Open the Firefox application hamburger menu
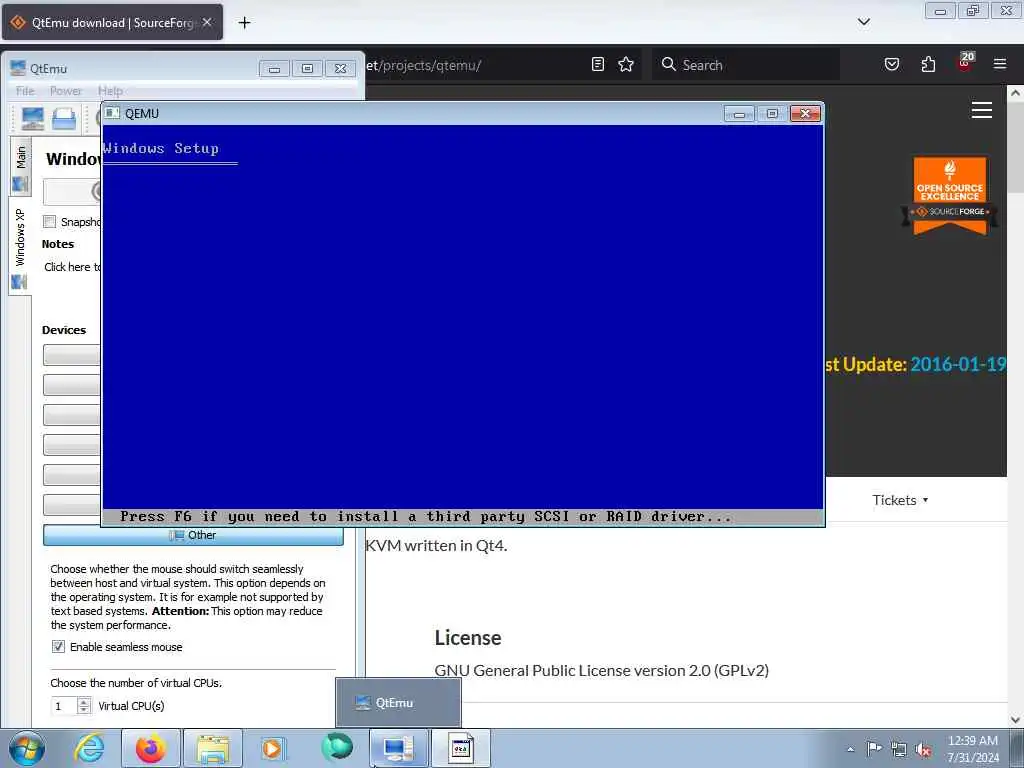 coord(1000,64)
